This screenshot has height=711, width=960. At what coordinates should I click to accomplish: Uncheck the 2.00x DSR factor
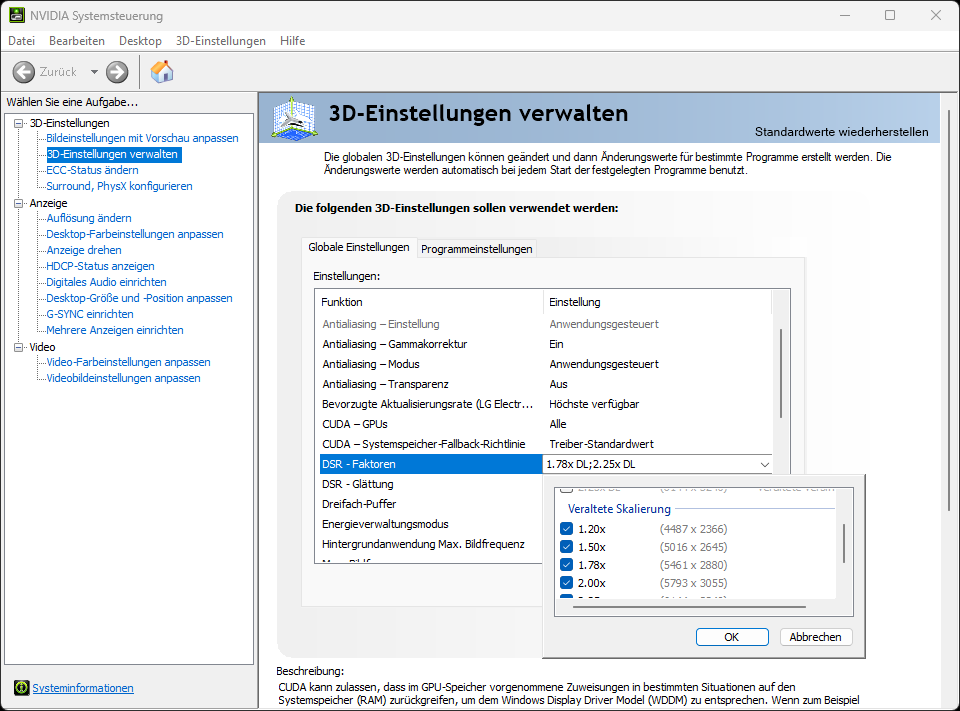pyautogui.click(x=566, y=583)
